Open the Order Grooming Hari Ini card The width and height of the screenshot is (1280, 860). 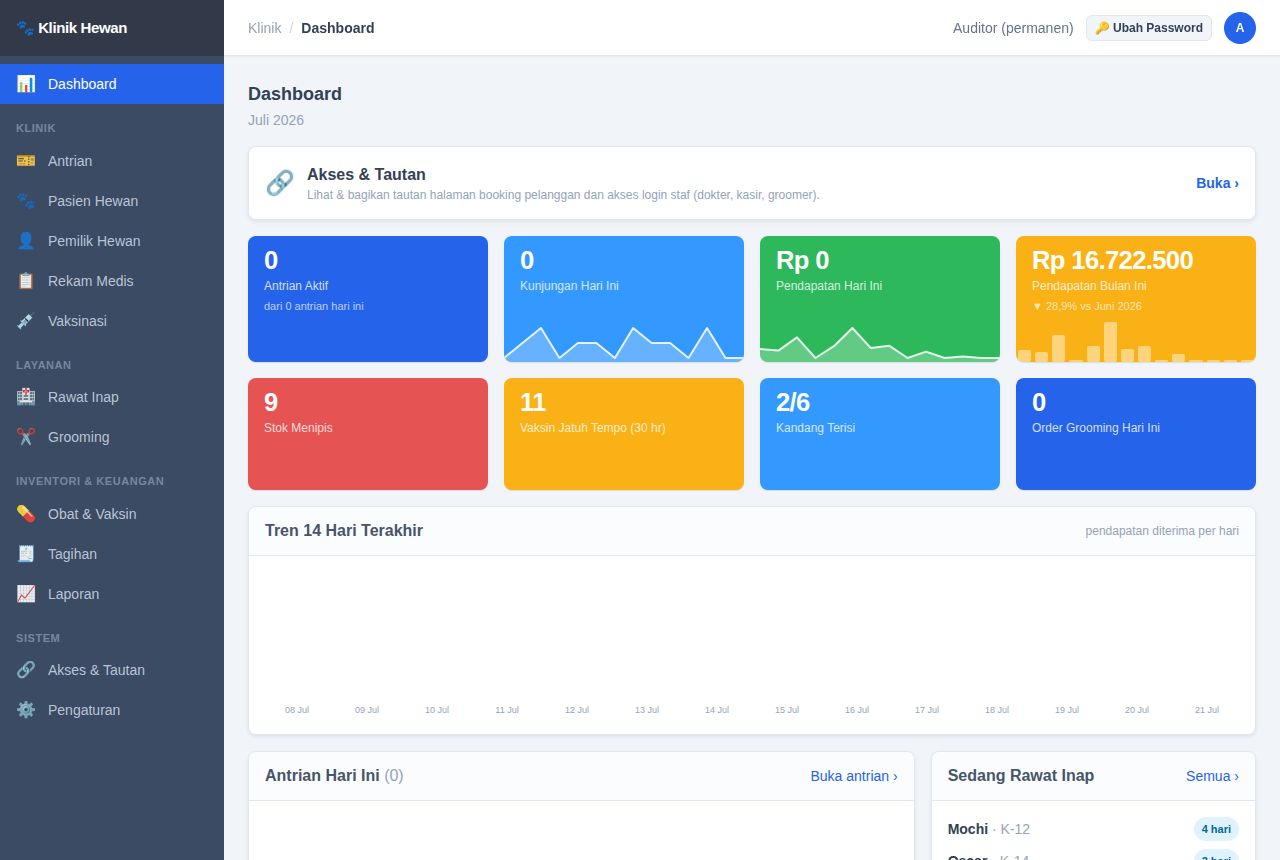(x=1136, y=434)
